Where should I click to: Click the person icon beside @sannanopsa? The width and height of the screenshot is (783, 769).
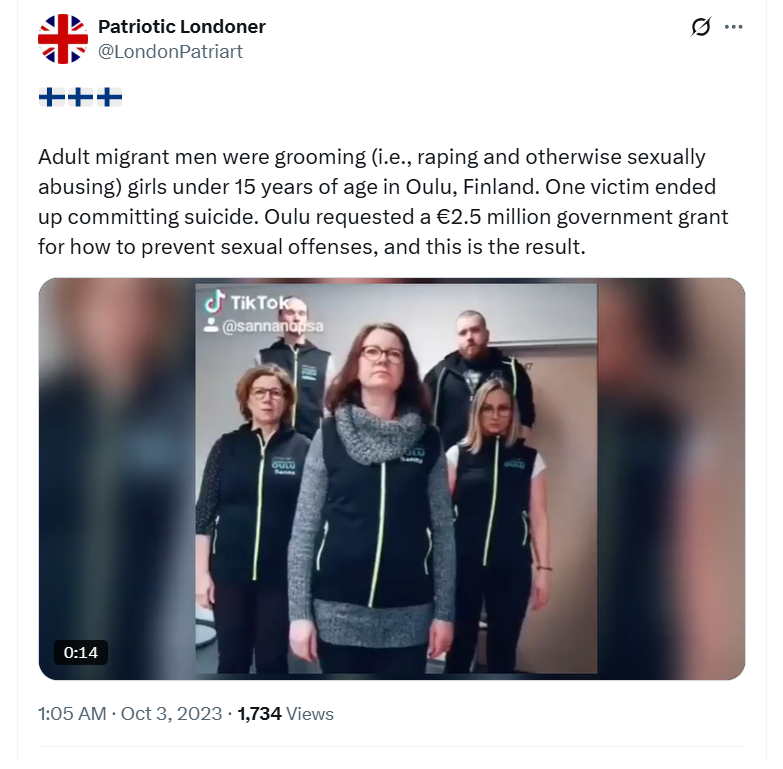click(x=211, y=326)
